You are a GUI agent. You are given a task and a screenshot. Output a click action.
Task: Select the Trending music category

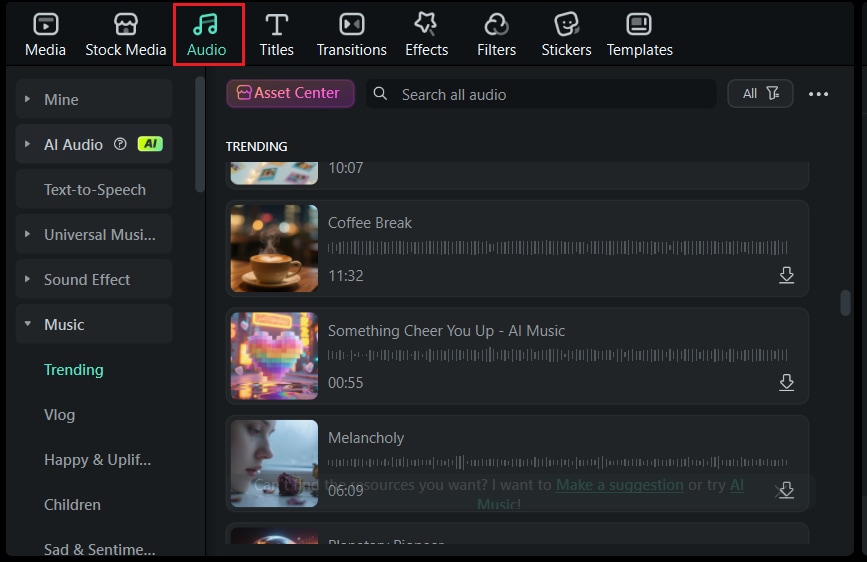tap(74, 370)
